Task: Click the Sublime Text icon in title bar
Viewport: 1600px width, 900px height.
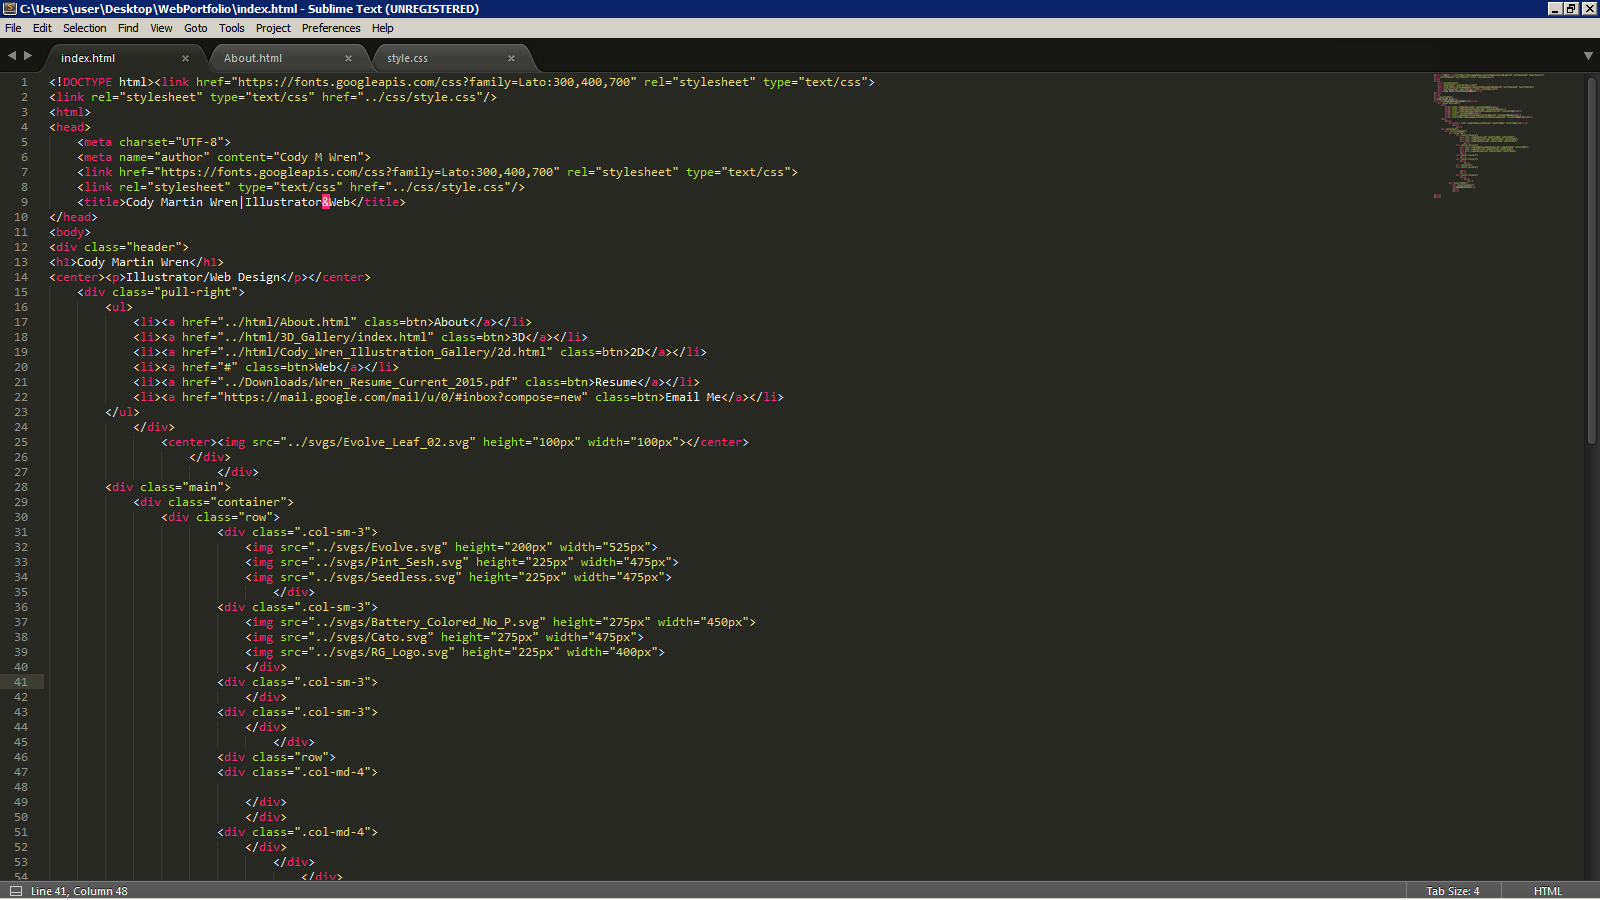Action: coord(9,8)
